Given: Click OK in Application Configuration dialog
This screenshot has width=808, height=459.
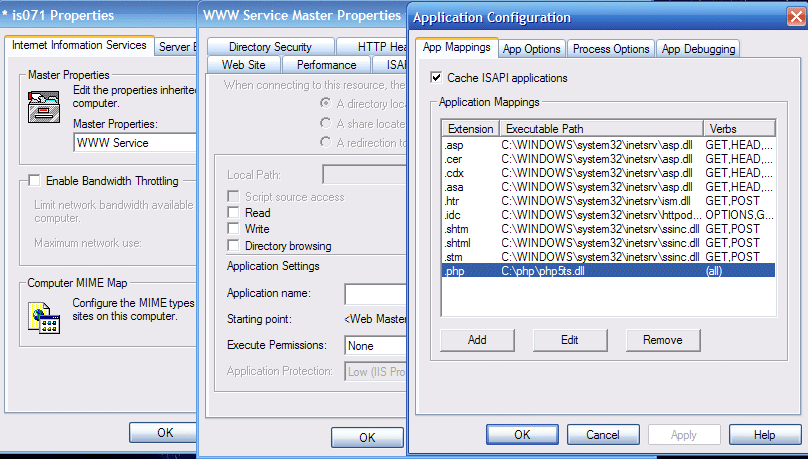Looking at the screenshot, I should (x=522, y=435).
